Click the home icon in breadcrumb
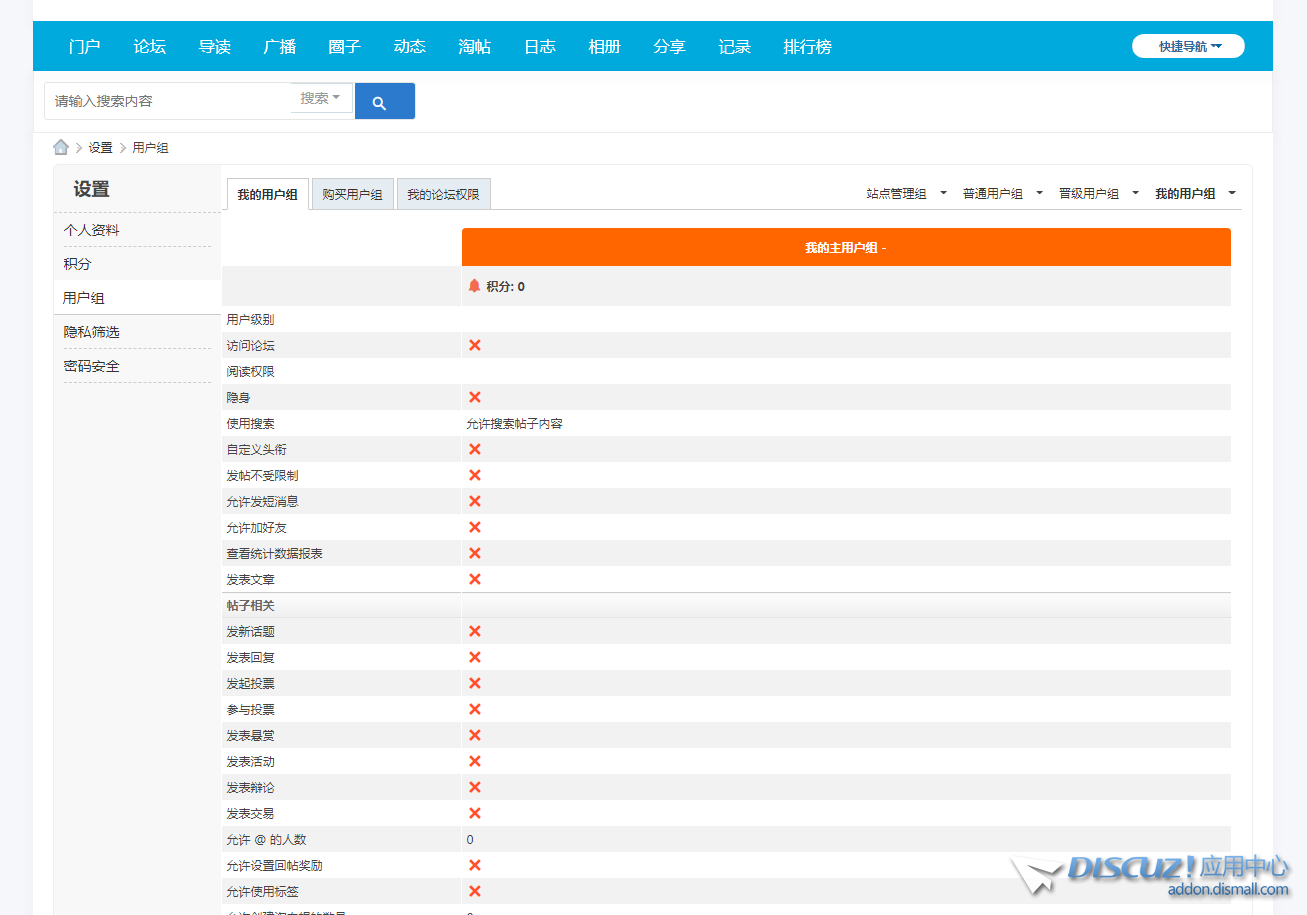This screenshot has height=915, width=1307. pyautogui.click(x=61, y=147)
